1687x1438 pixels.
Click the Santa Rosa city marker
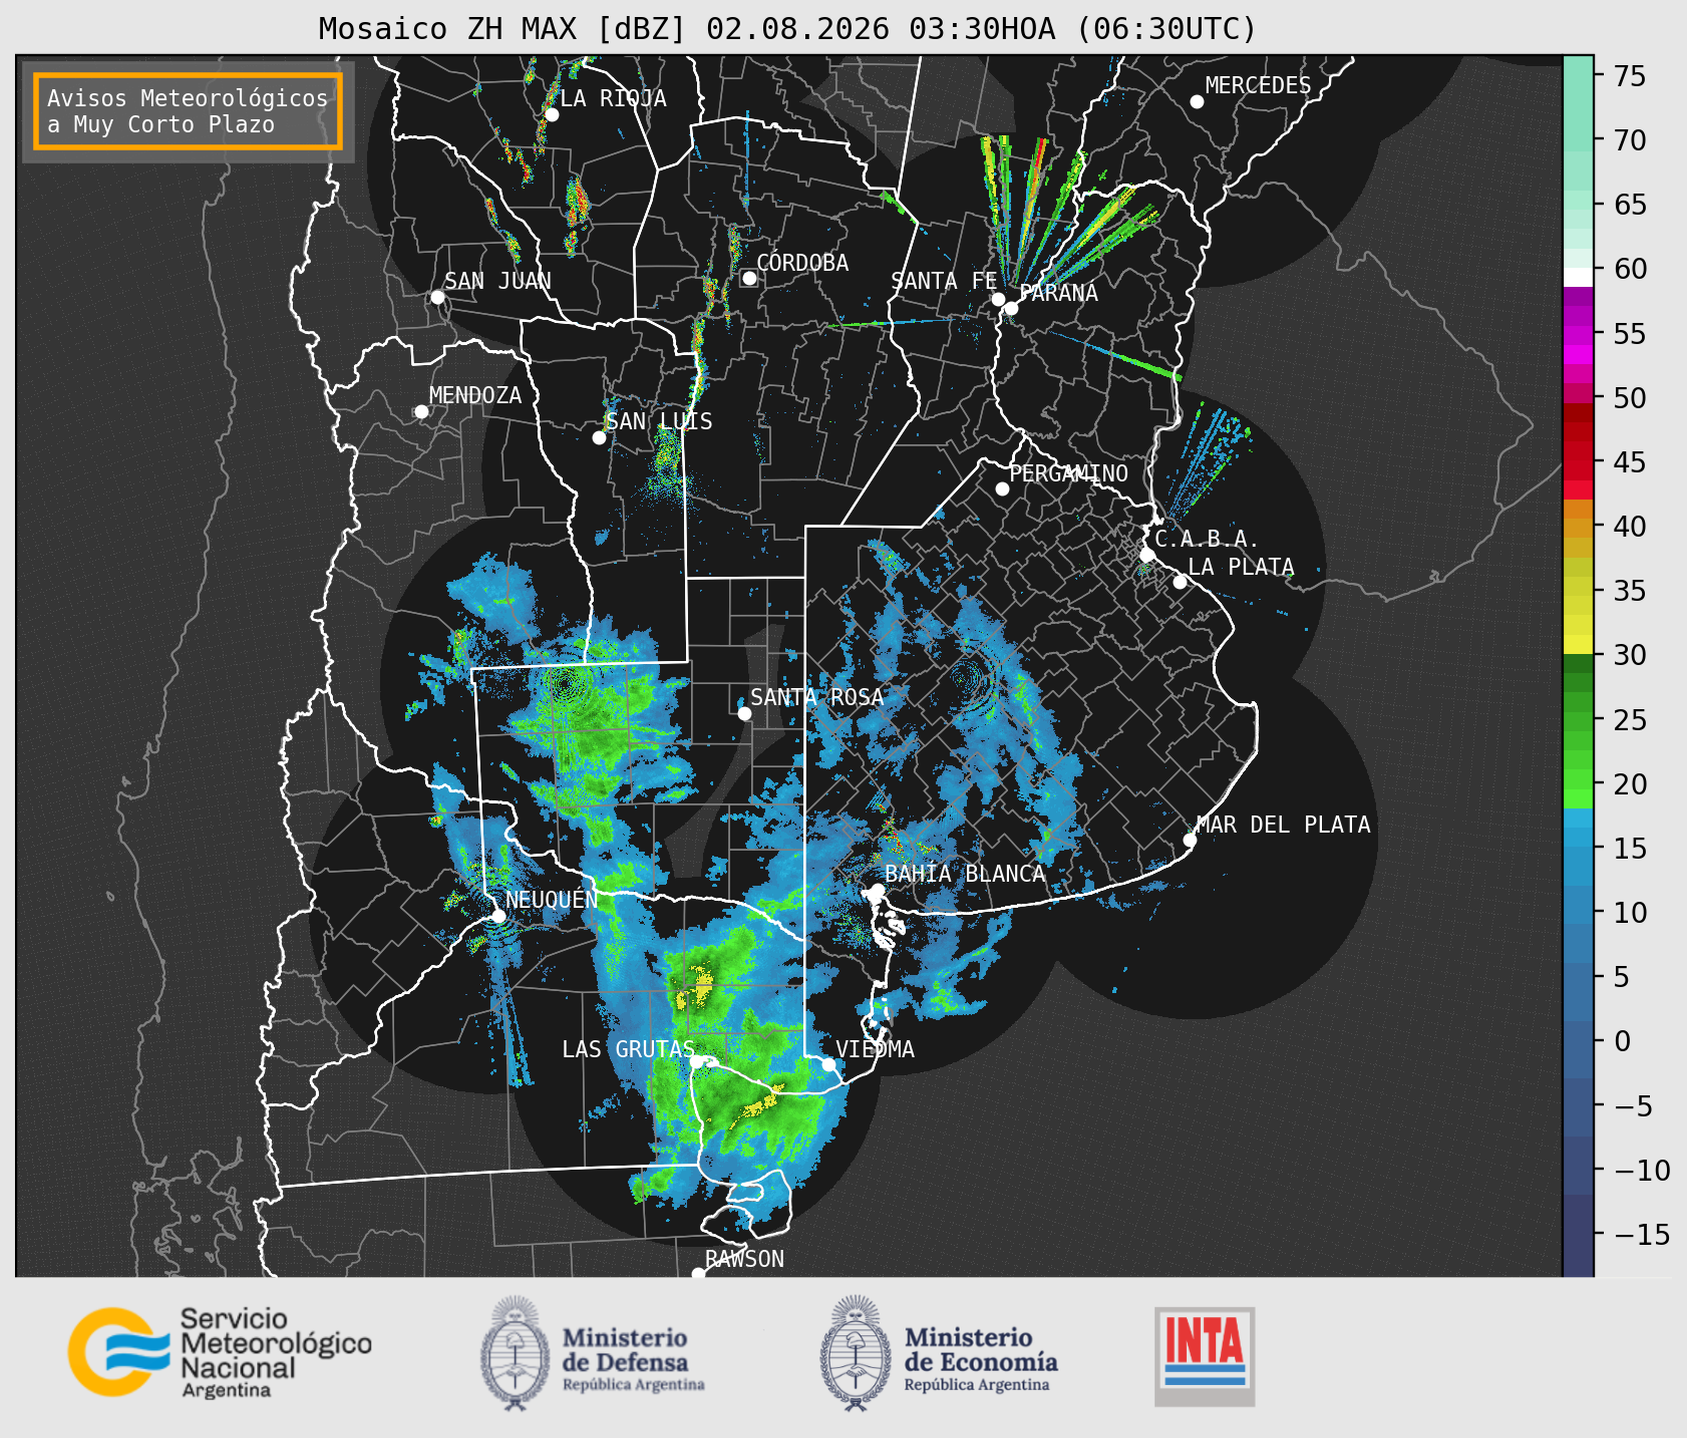(744, 713)
